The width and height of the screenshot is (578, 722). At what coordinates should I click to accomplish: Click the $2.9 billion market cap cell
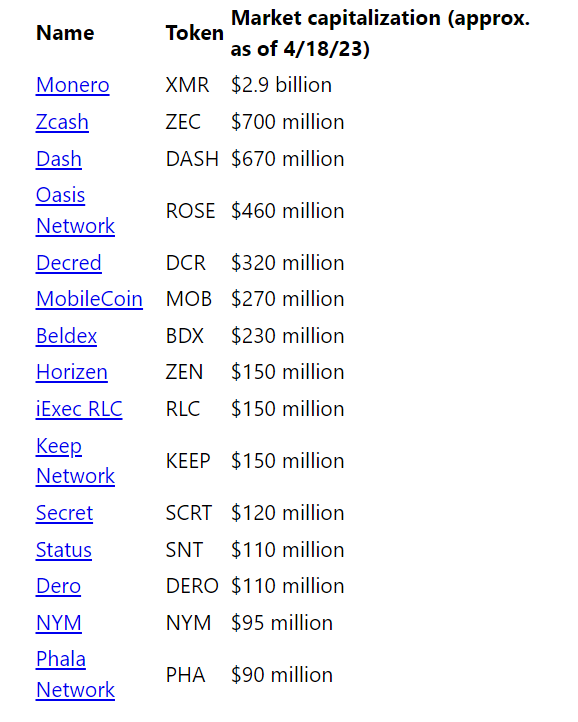[x=281, y=85]
